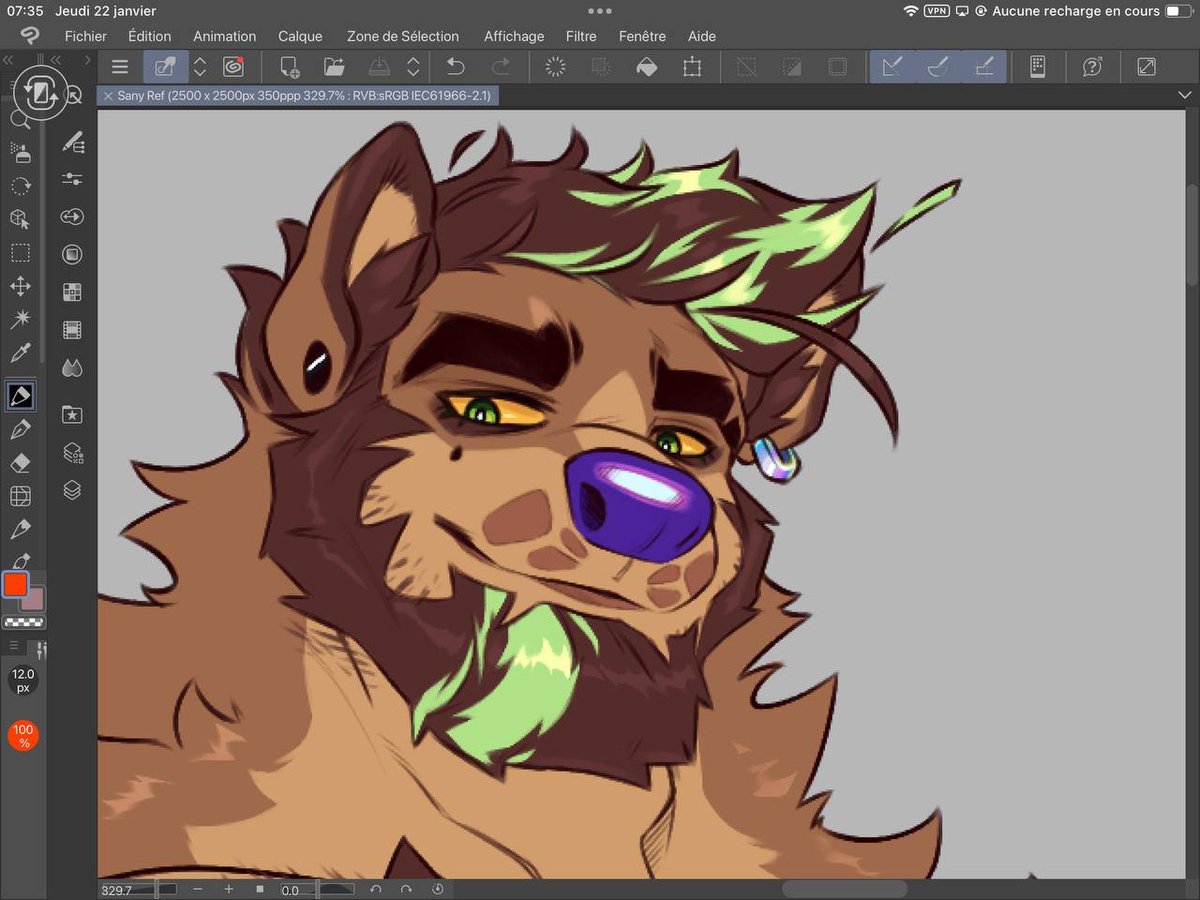This screenshot has height=900, width=1200.
Task: Open the Filtre menu
Action: coord(581,36)
